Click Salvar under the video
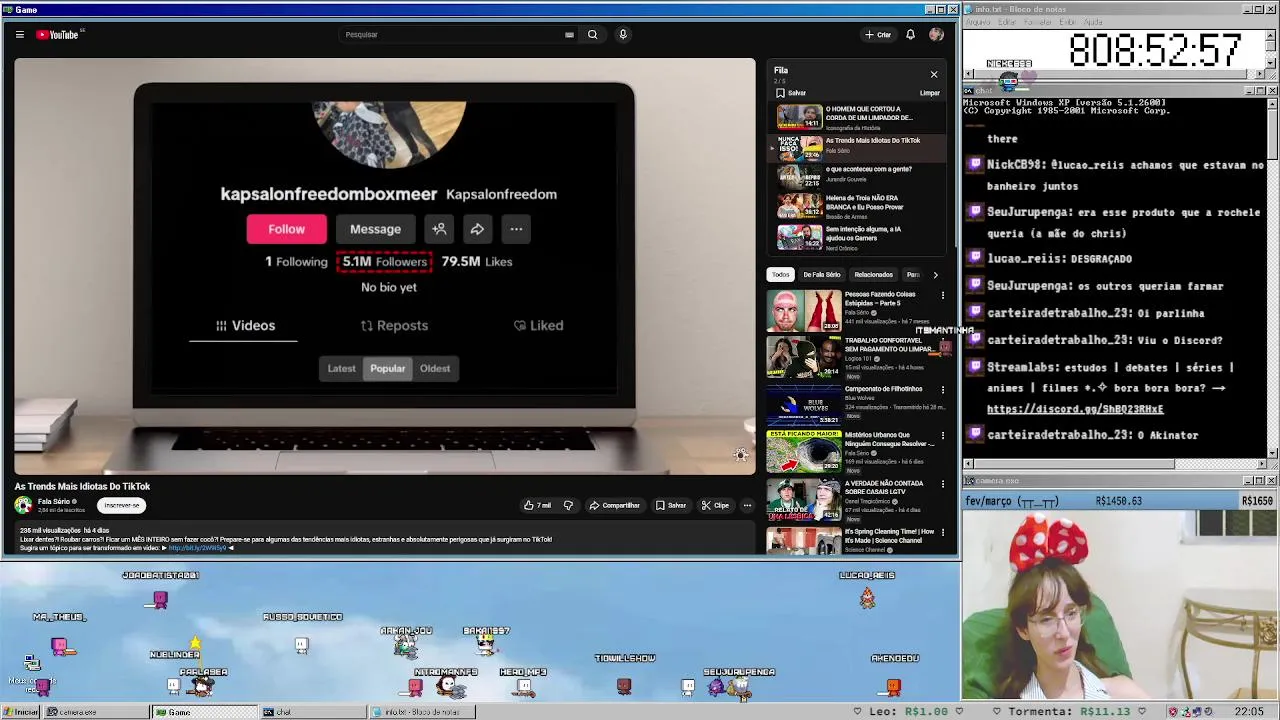 671,506
